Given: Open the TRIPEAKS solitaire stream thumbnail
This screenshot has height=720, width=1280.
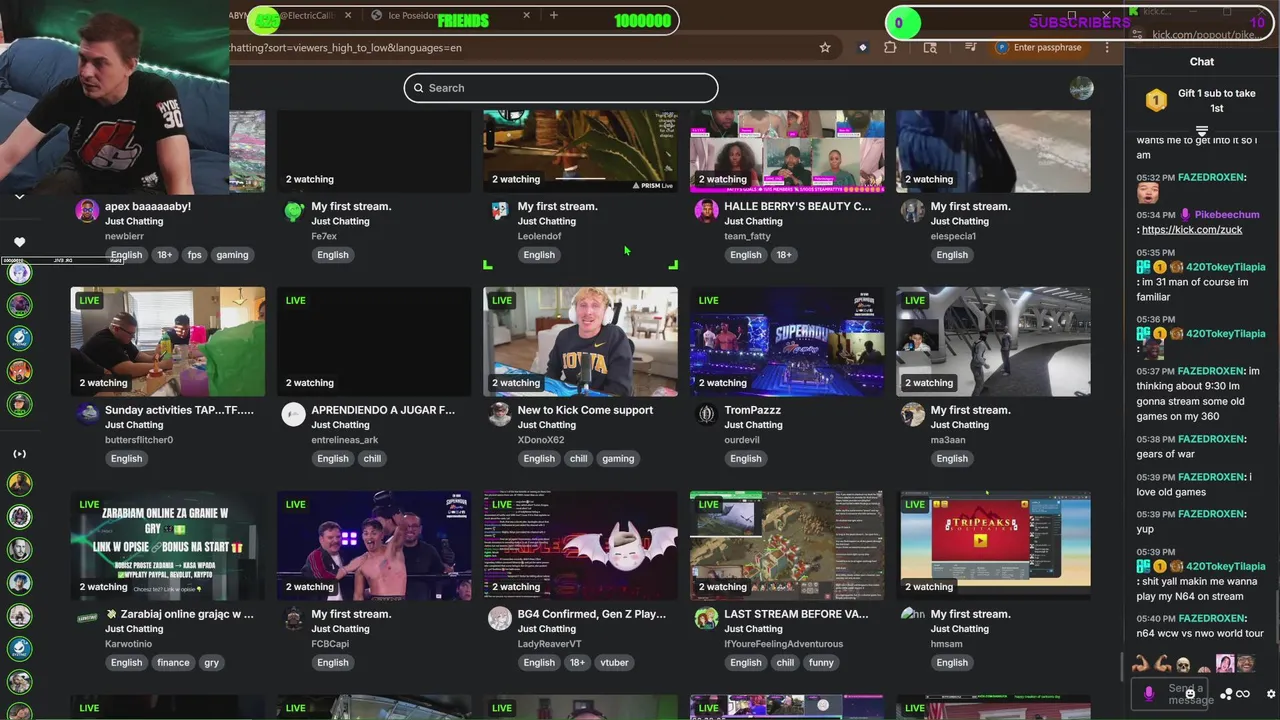Looking at the screenshot, I should pos(993,546).
